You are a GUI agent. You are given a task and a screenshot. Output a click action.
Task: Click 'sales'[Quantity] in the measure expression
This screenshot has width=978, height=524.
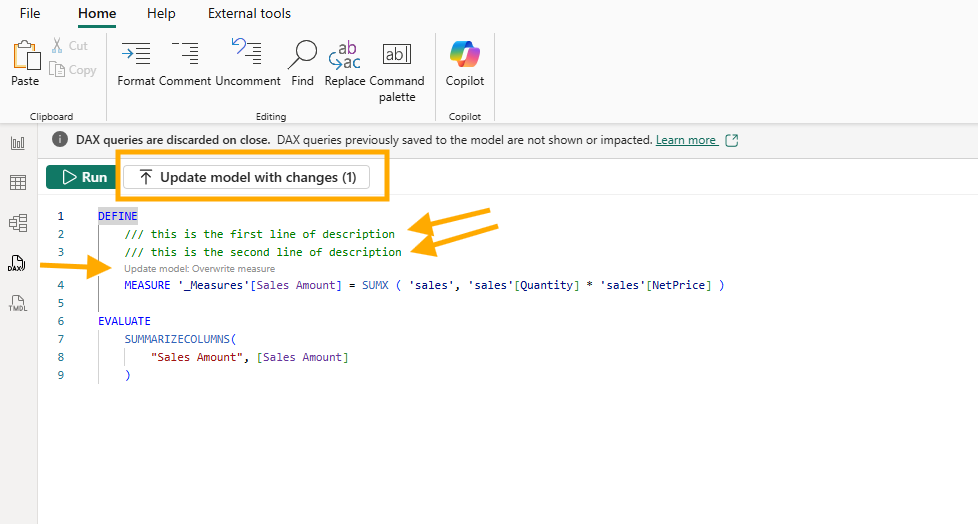coord(523,285)
